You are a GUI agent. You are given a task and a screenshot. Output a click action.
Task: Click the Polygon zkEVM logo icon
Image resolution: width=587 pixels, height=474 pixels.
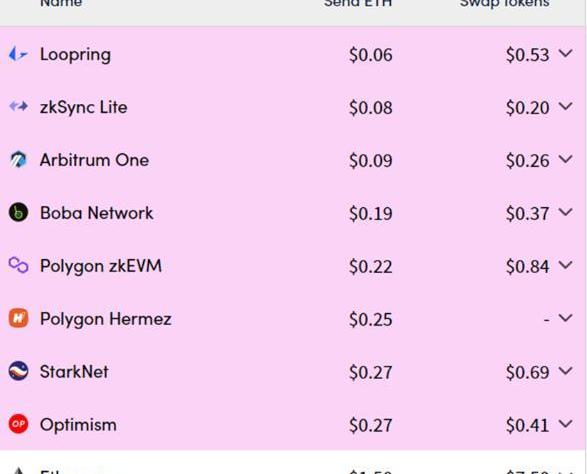18,265
